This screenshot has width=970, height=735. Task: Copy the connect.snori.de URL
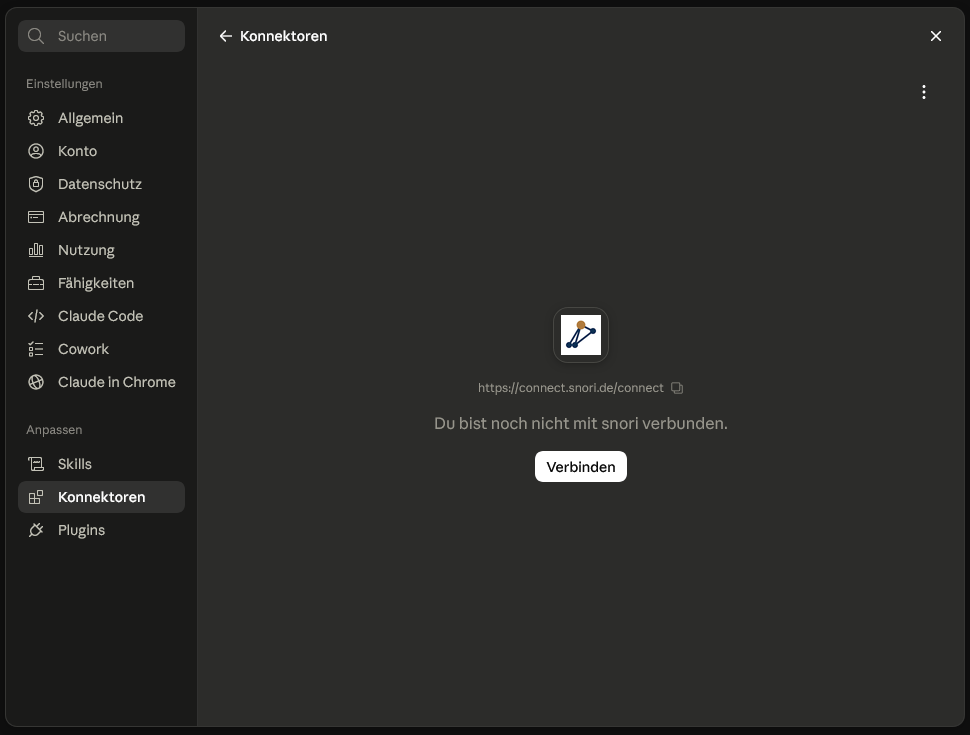tap(677, 388)
